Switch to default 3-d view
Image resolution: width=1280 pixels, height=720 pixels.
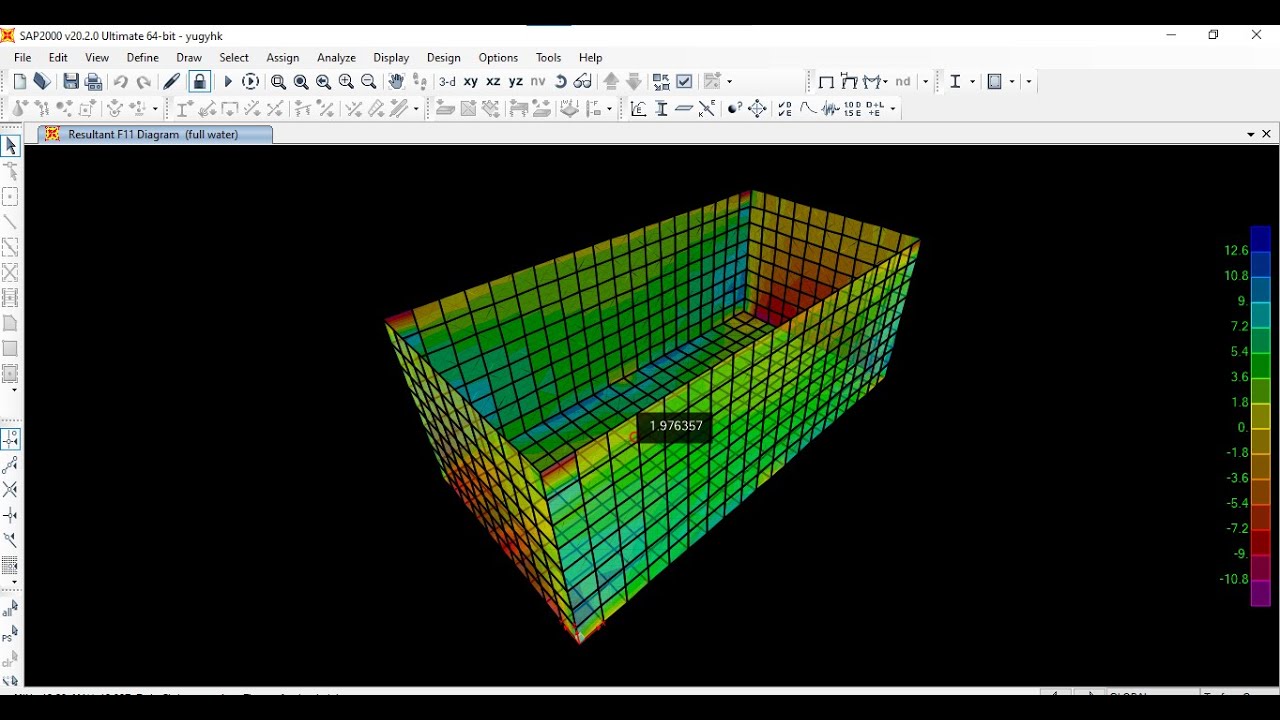(448, 82)
